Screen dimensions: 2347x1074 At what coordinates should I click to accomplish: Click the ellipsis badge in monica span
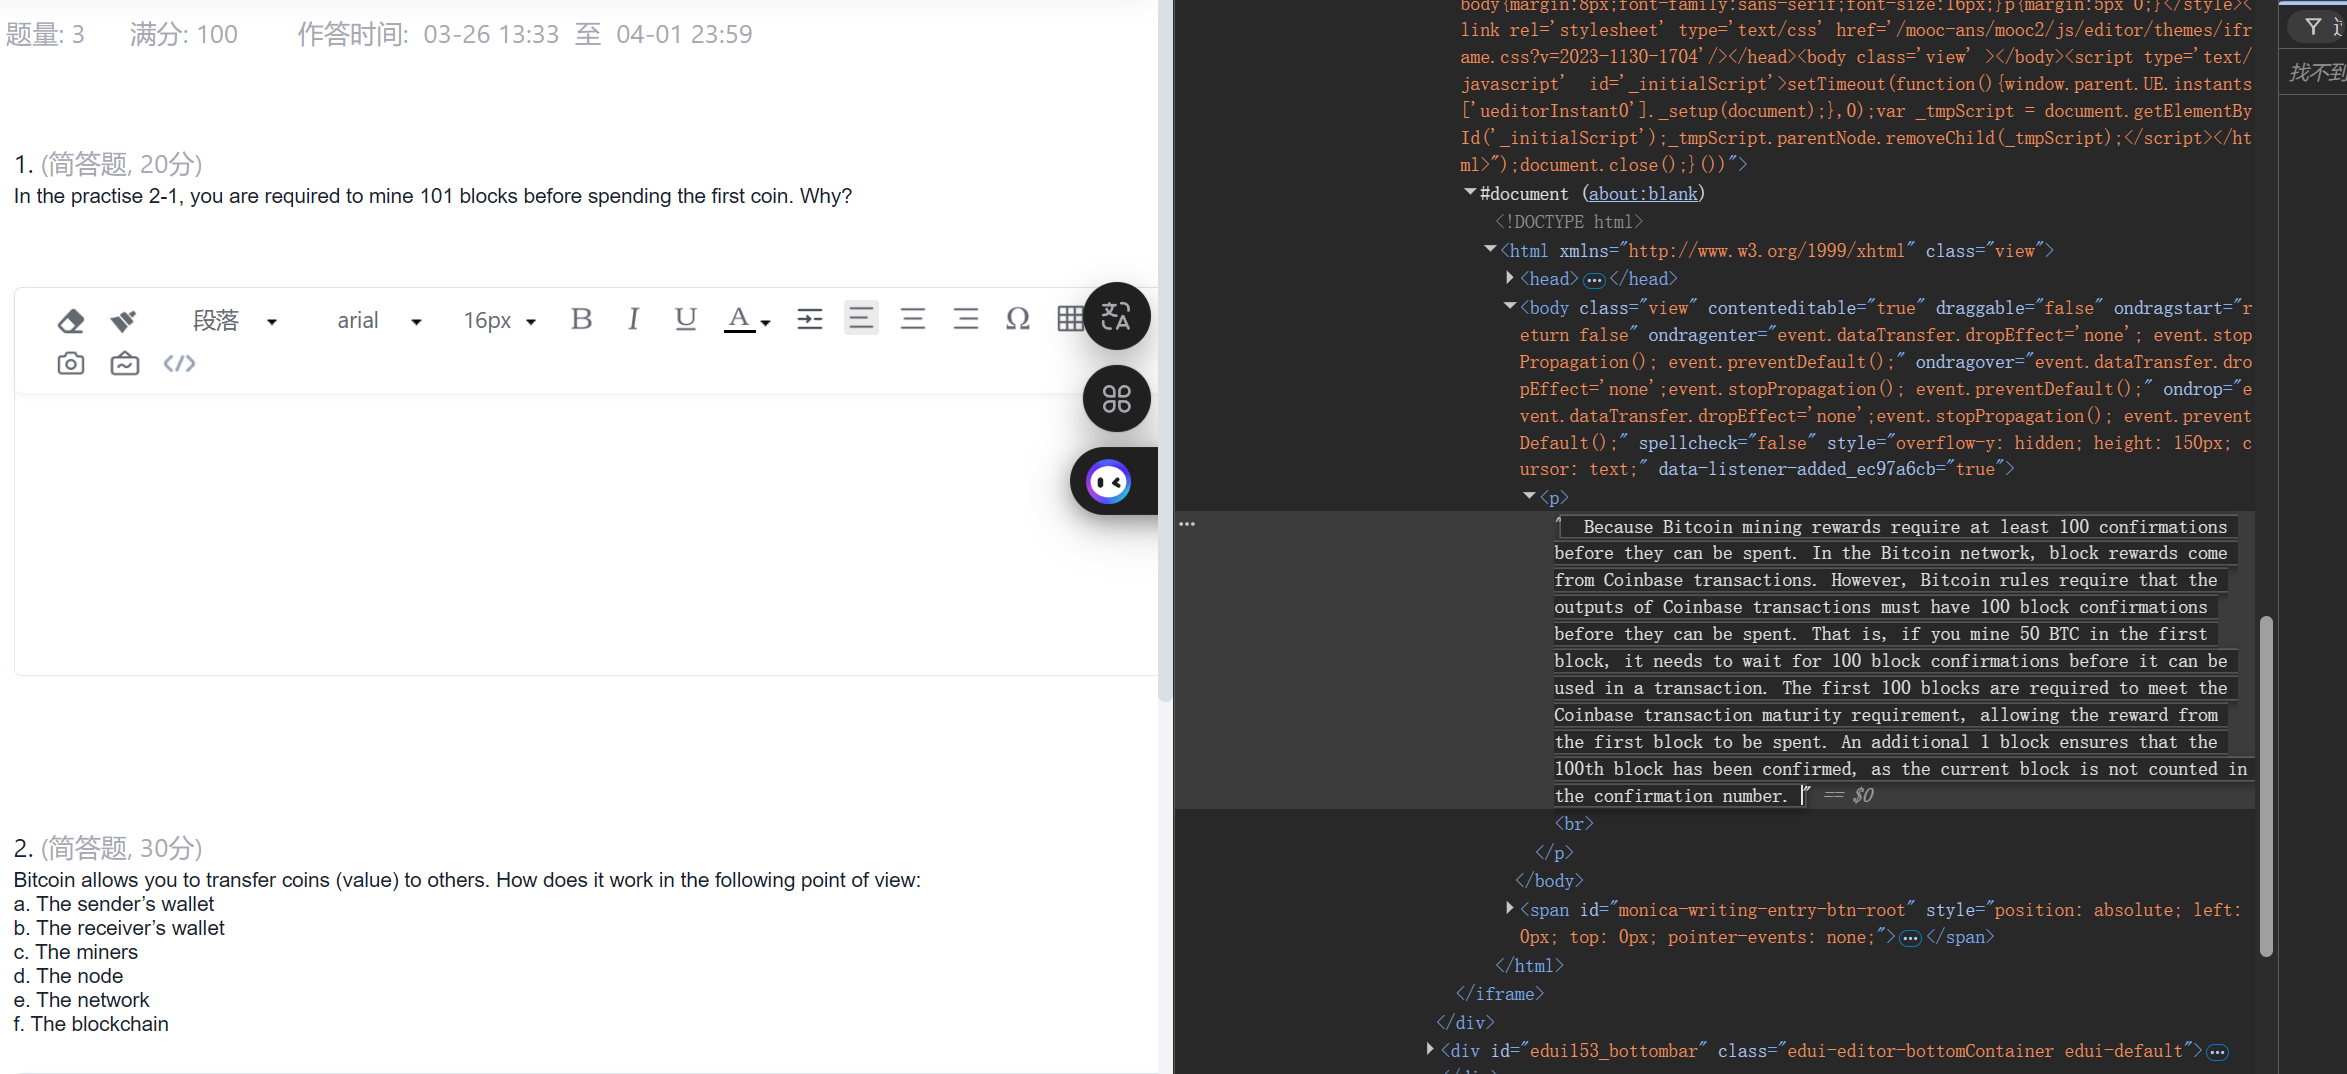(1910, 938)
